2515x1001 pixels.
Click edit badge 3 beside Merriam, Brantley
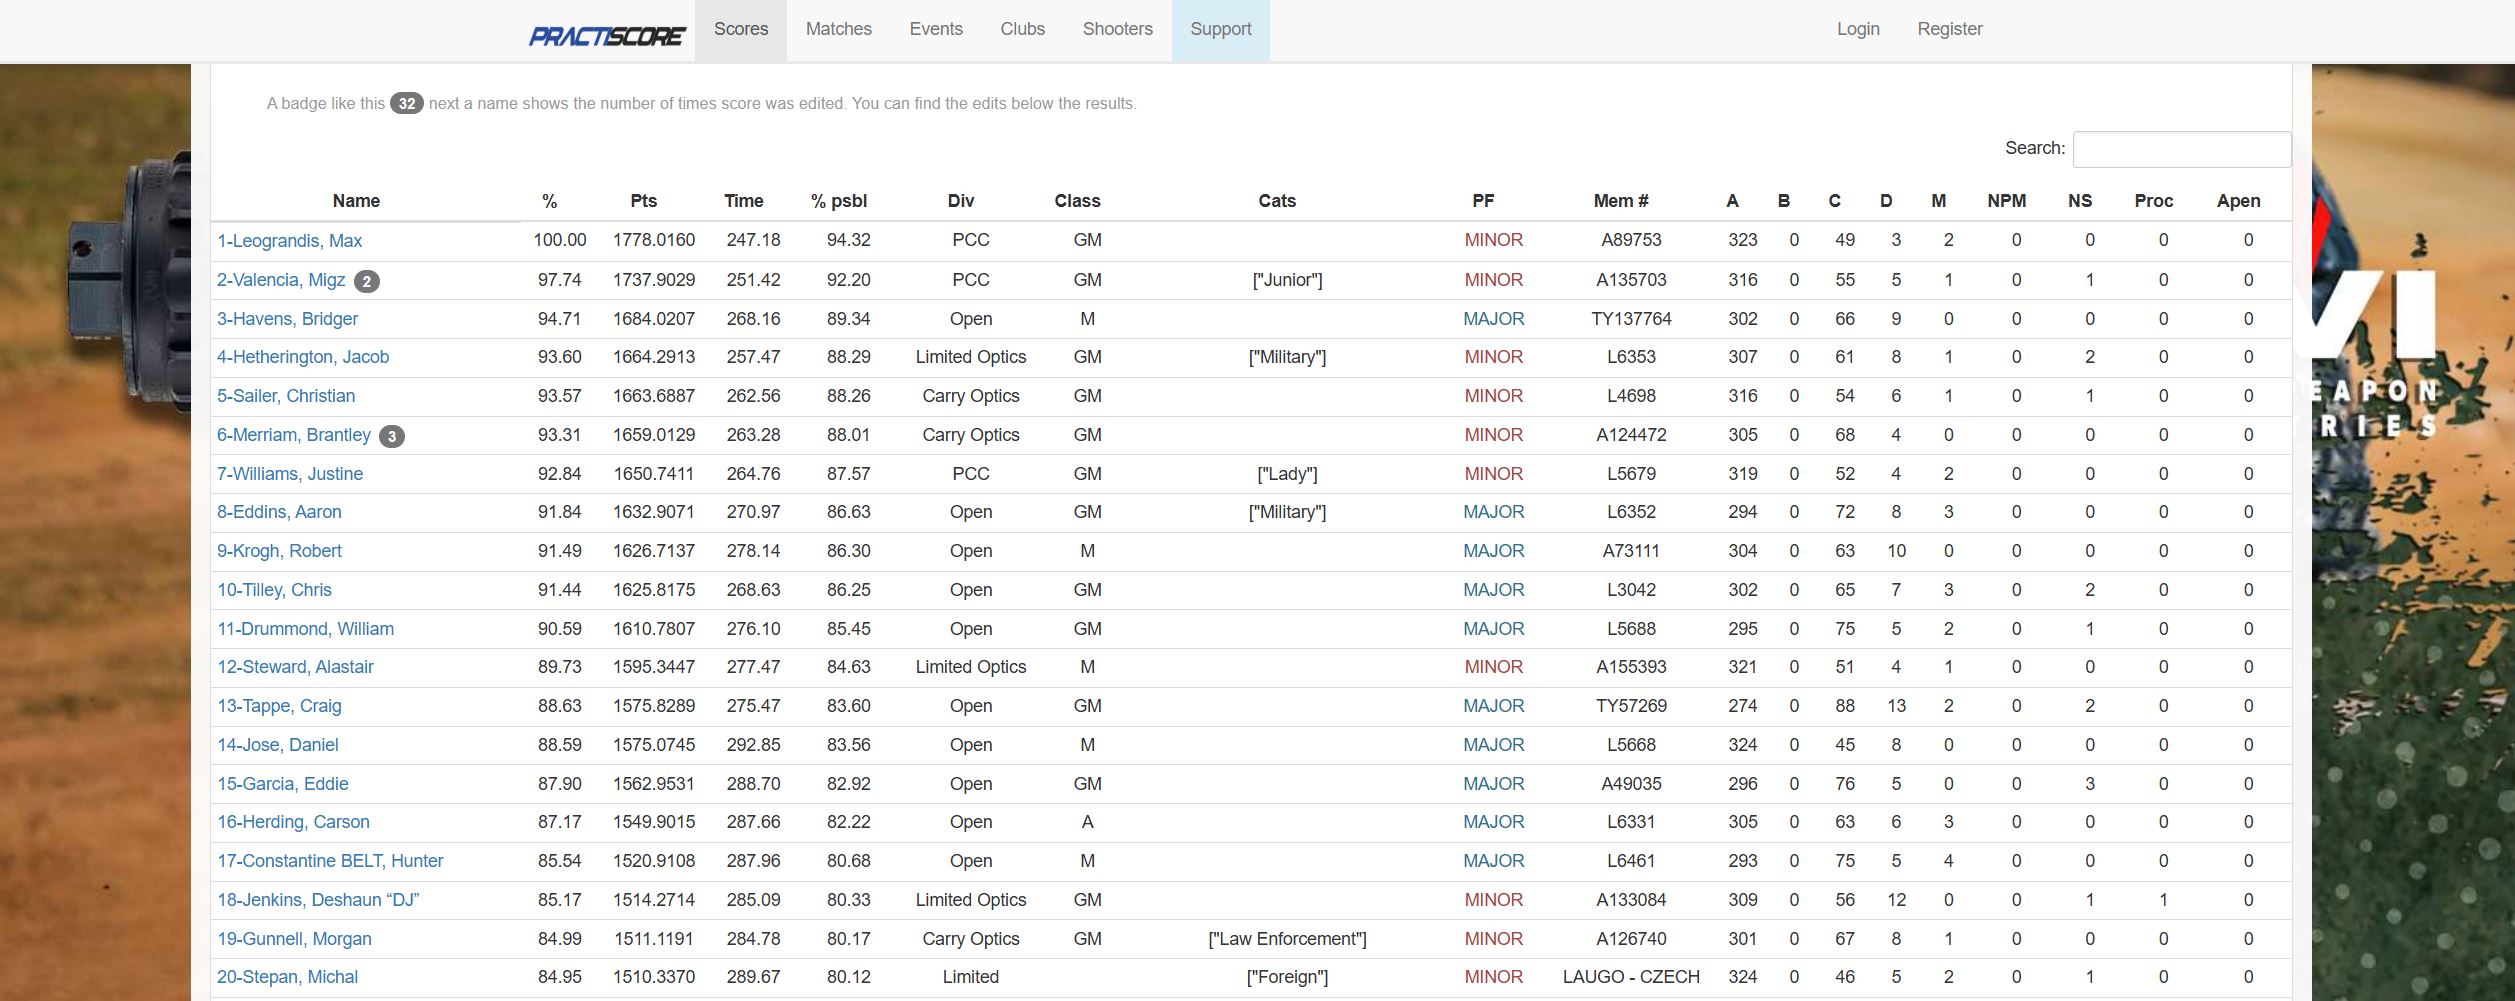tap(392, 437)
